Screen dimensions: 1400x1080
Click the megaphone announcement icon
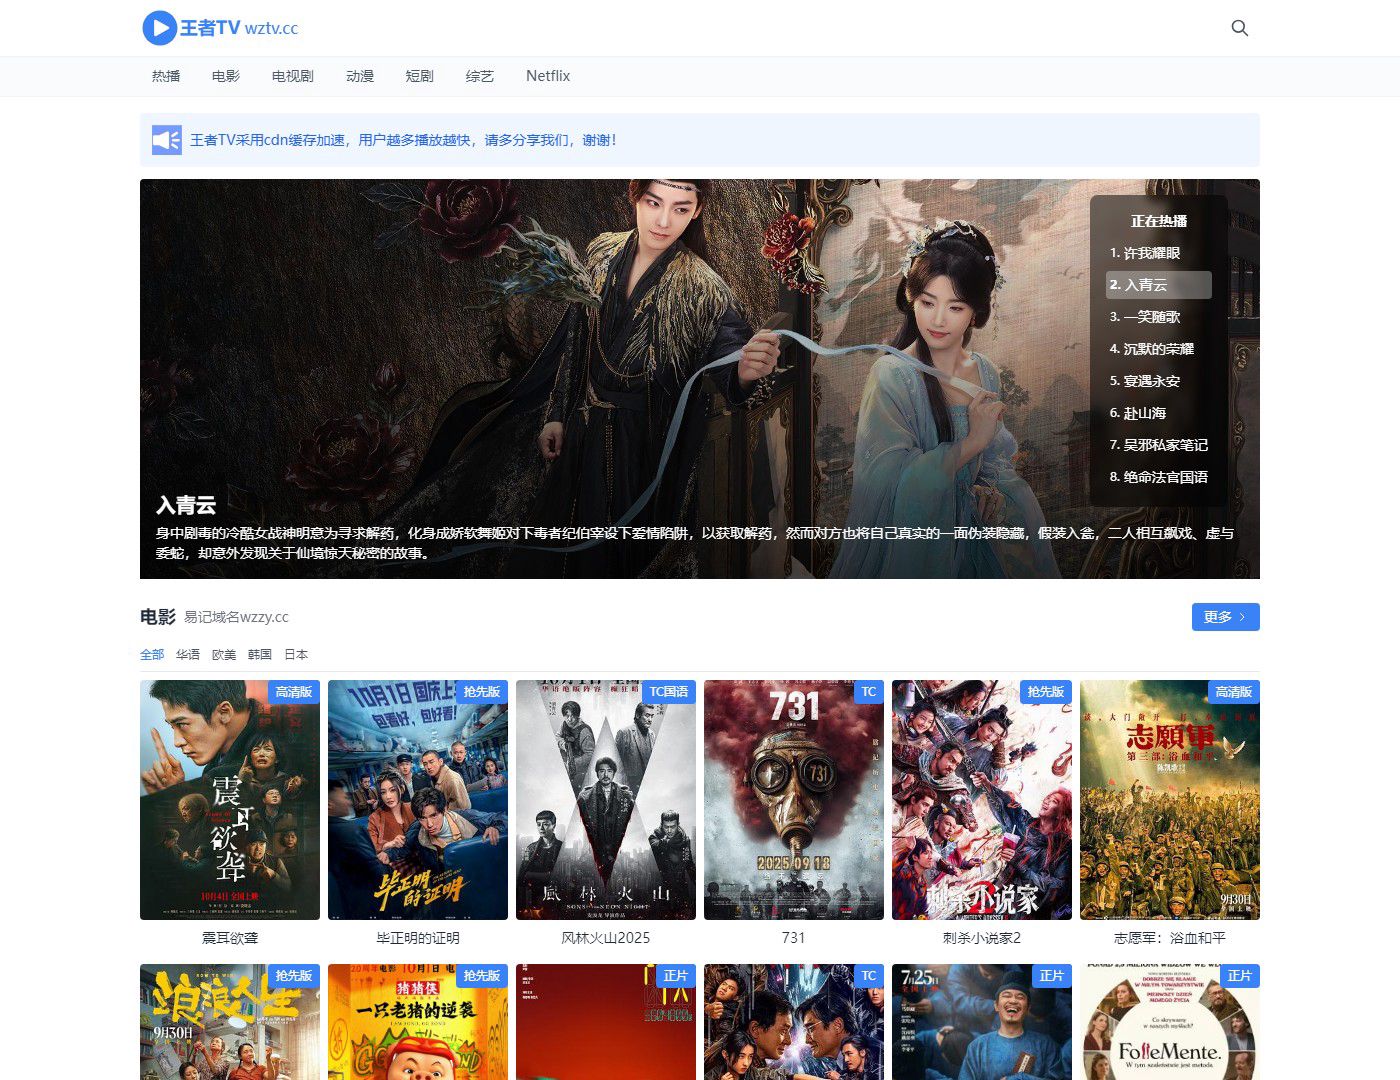166,140
